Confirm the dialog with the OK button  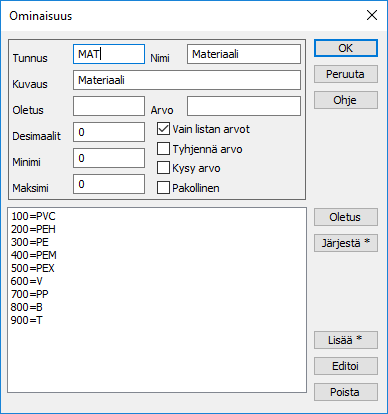point(346,48)
